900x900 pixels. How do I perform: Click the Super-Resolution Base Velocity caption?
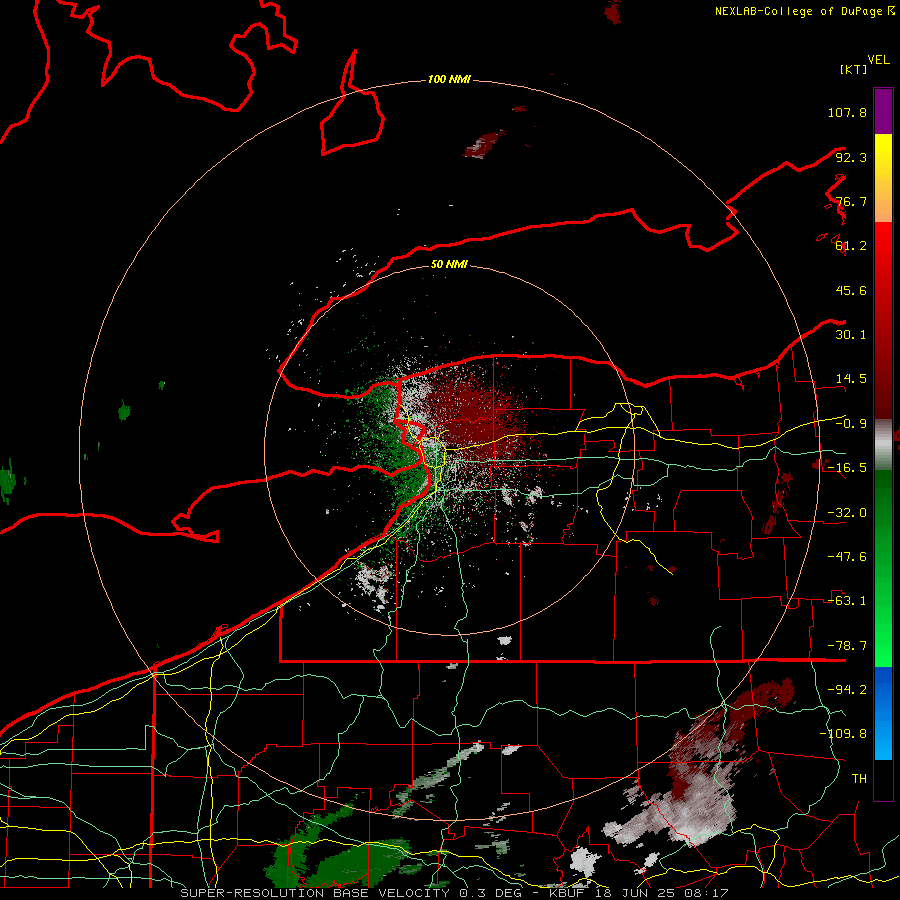(x=454, y=893)
